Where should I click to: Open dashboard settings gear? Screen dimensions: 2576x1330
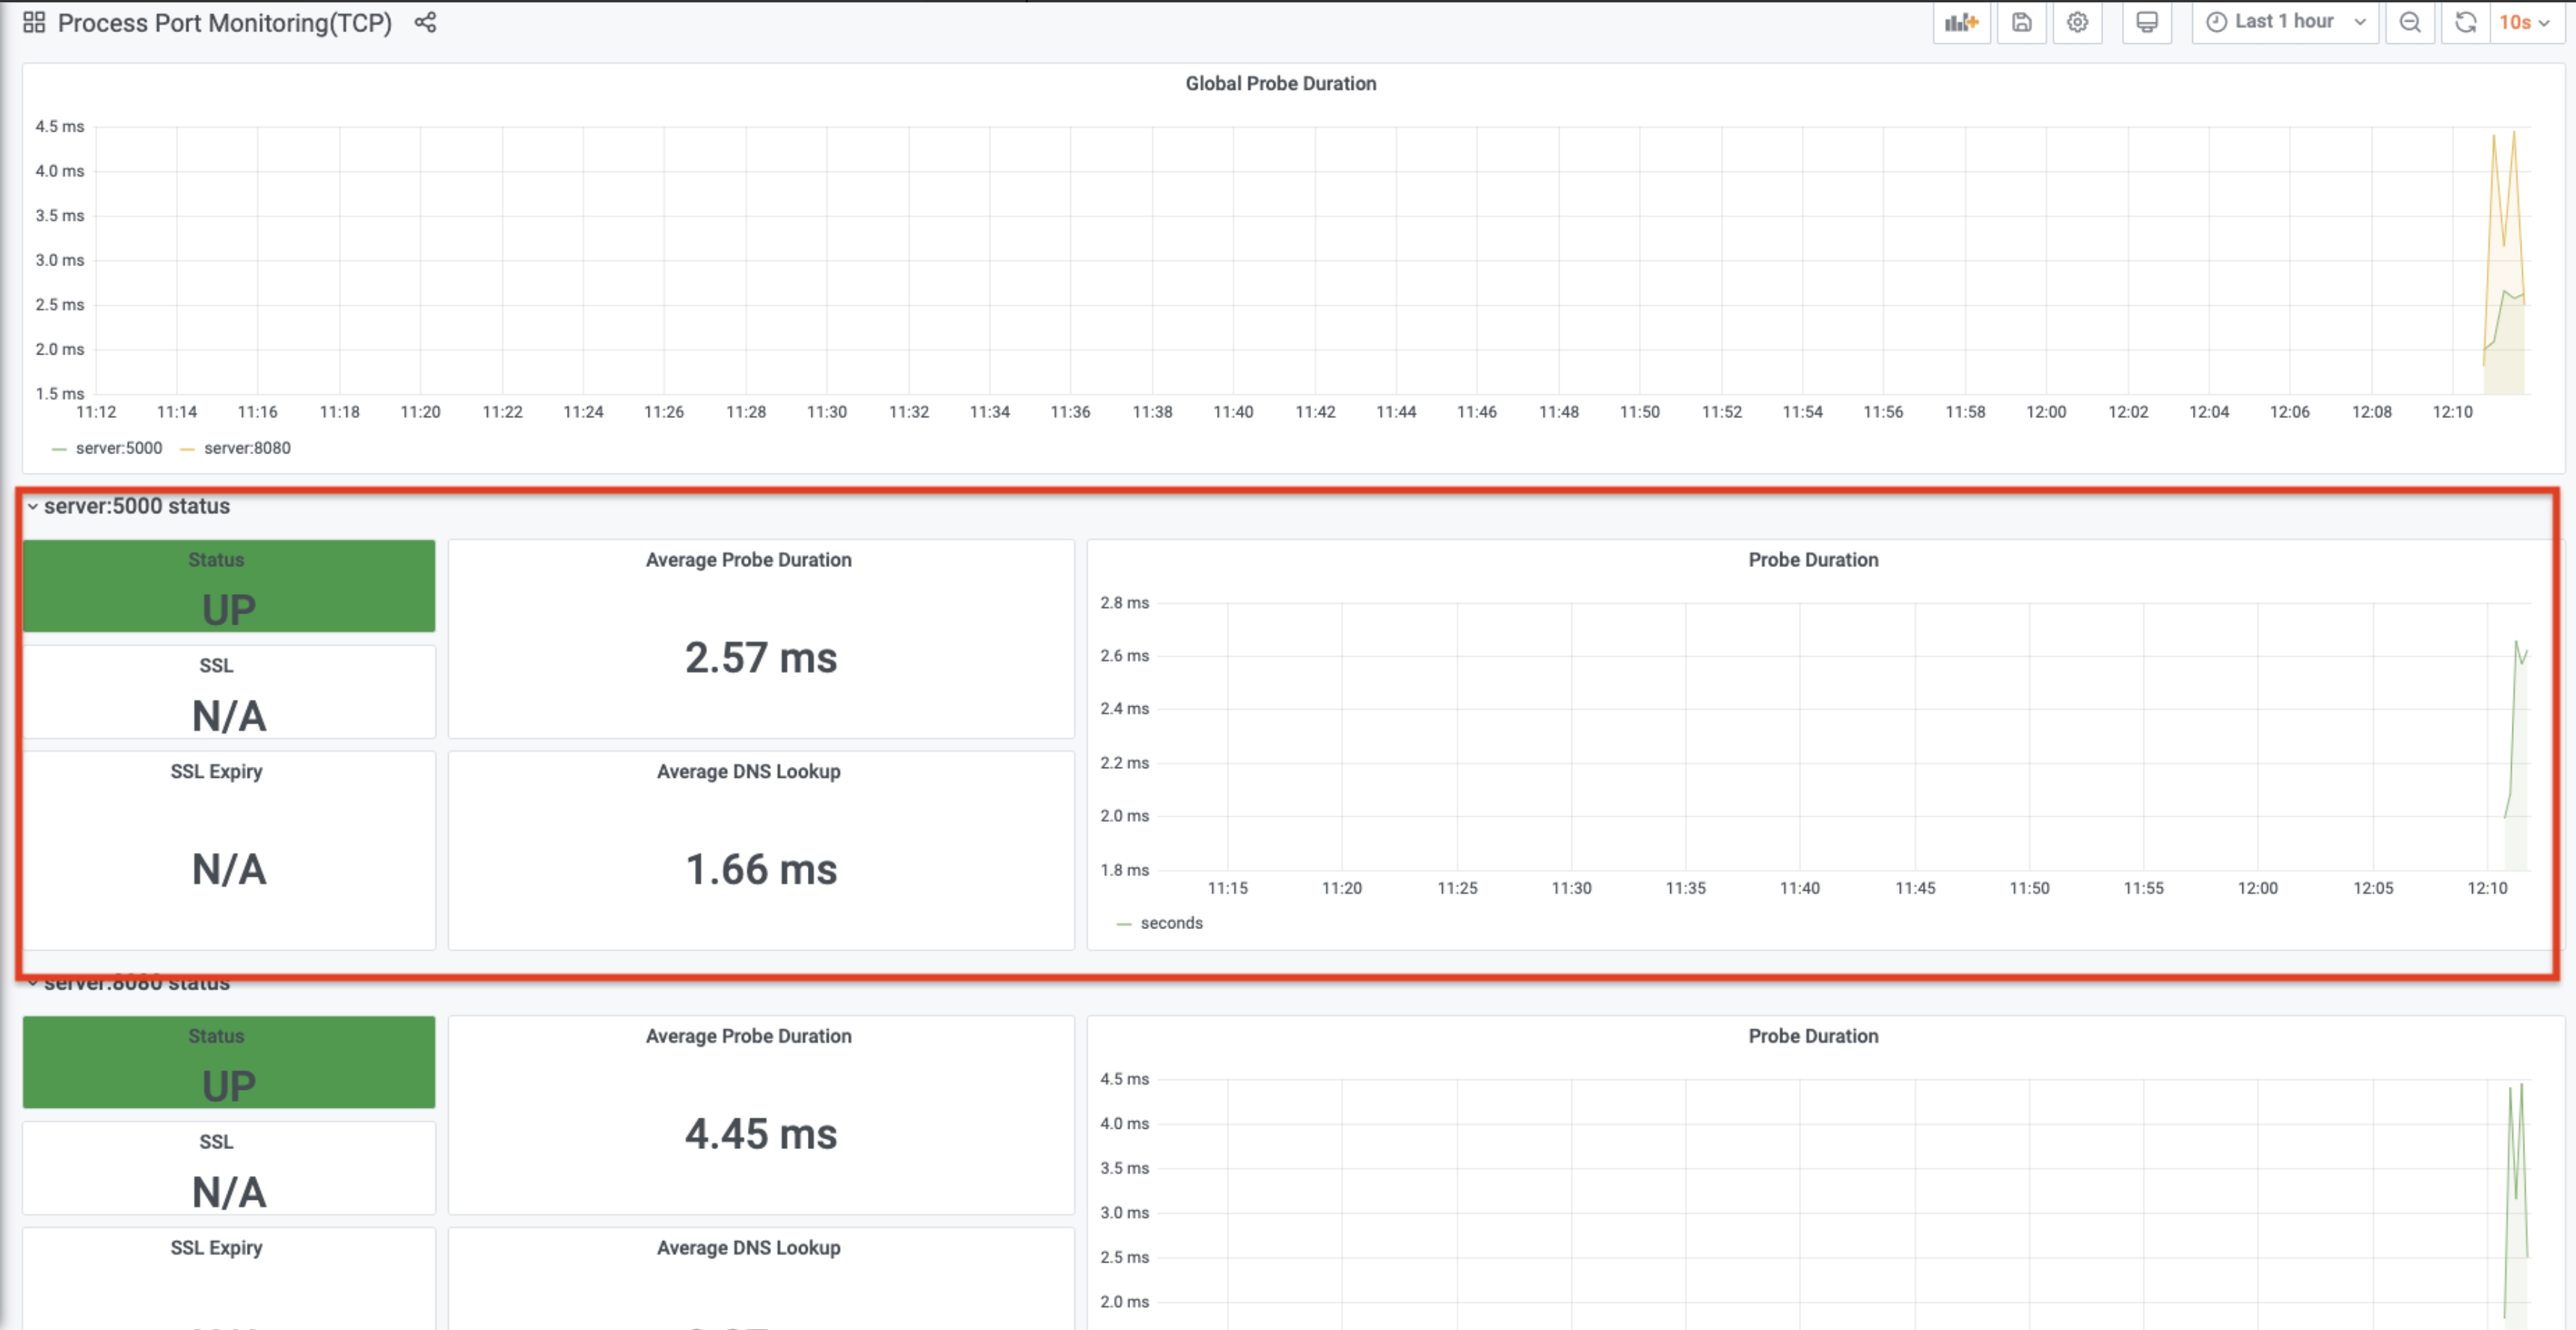coord(2077,22)
